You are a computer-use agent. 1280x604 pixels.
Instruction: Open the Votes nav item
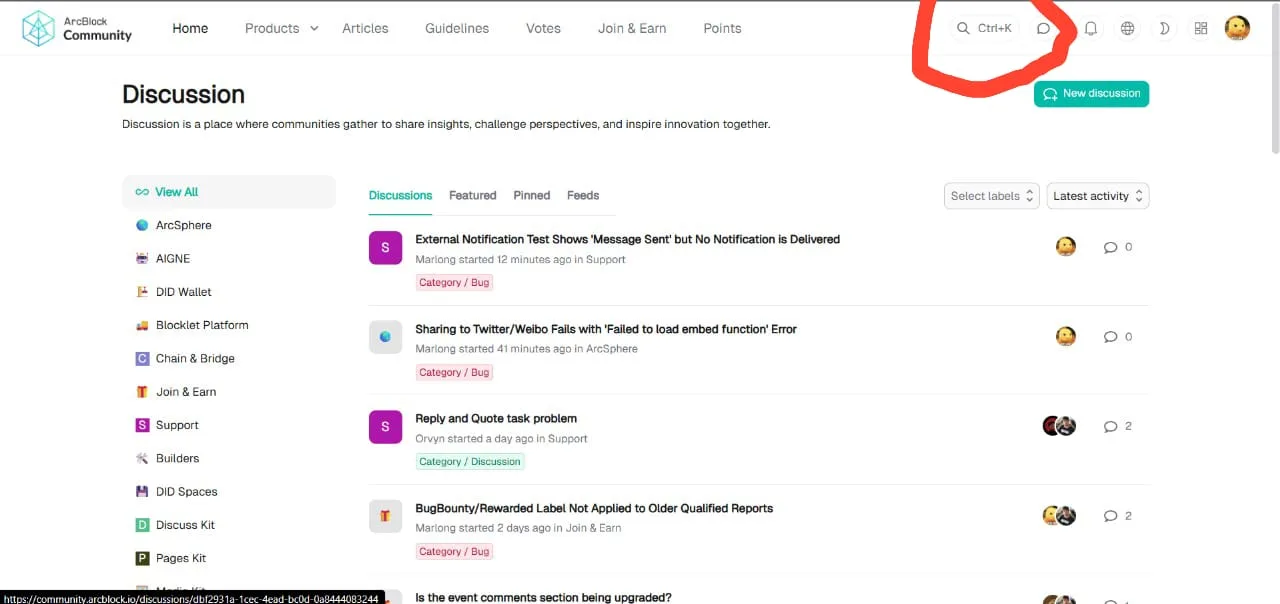(x=543, y=28)
